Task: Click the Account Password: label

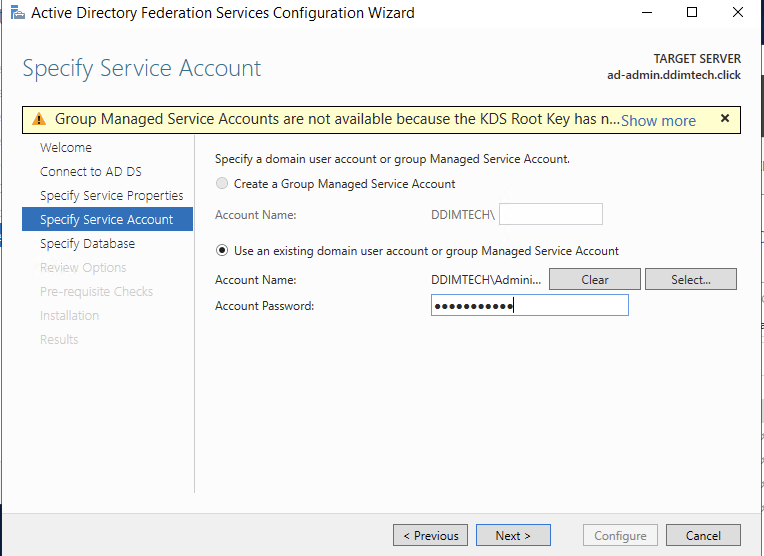Action: 265,306
